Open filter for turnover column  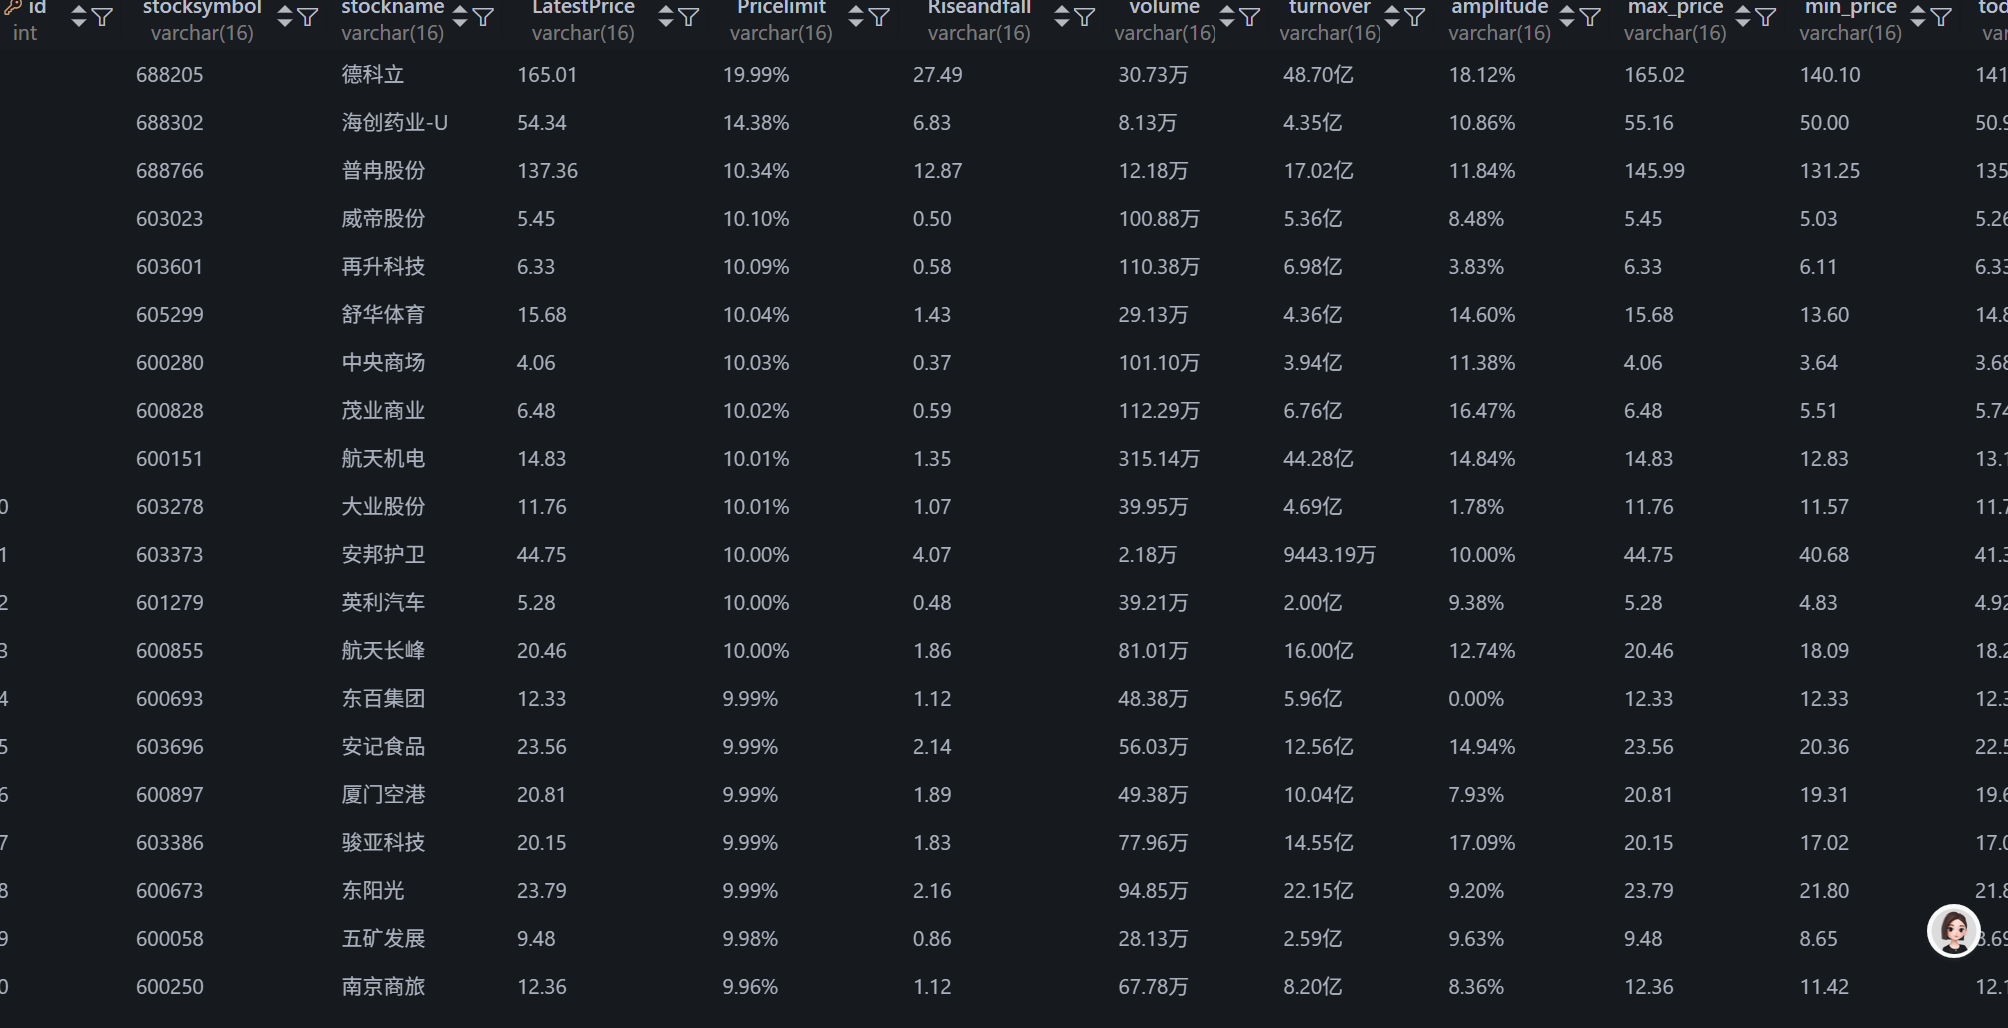1415,17
